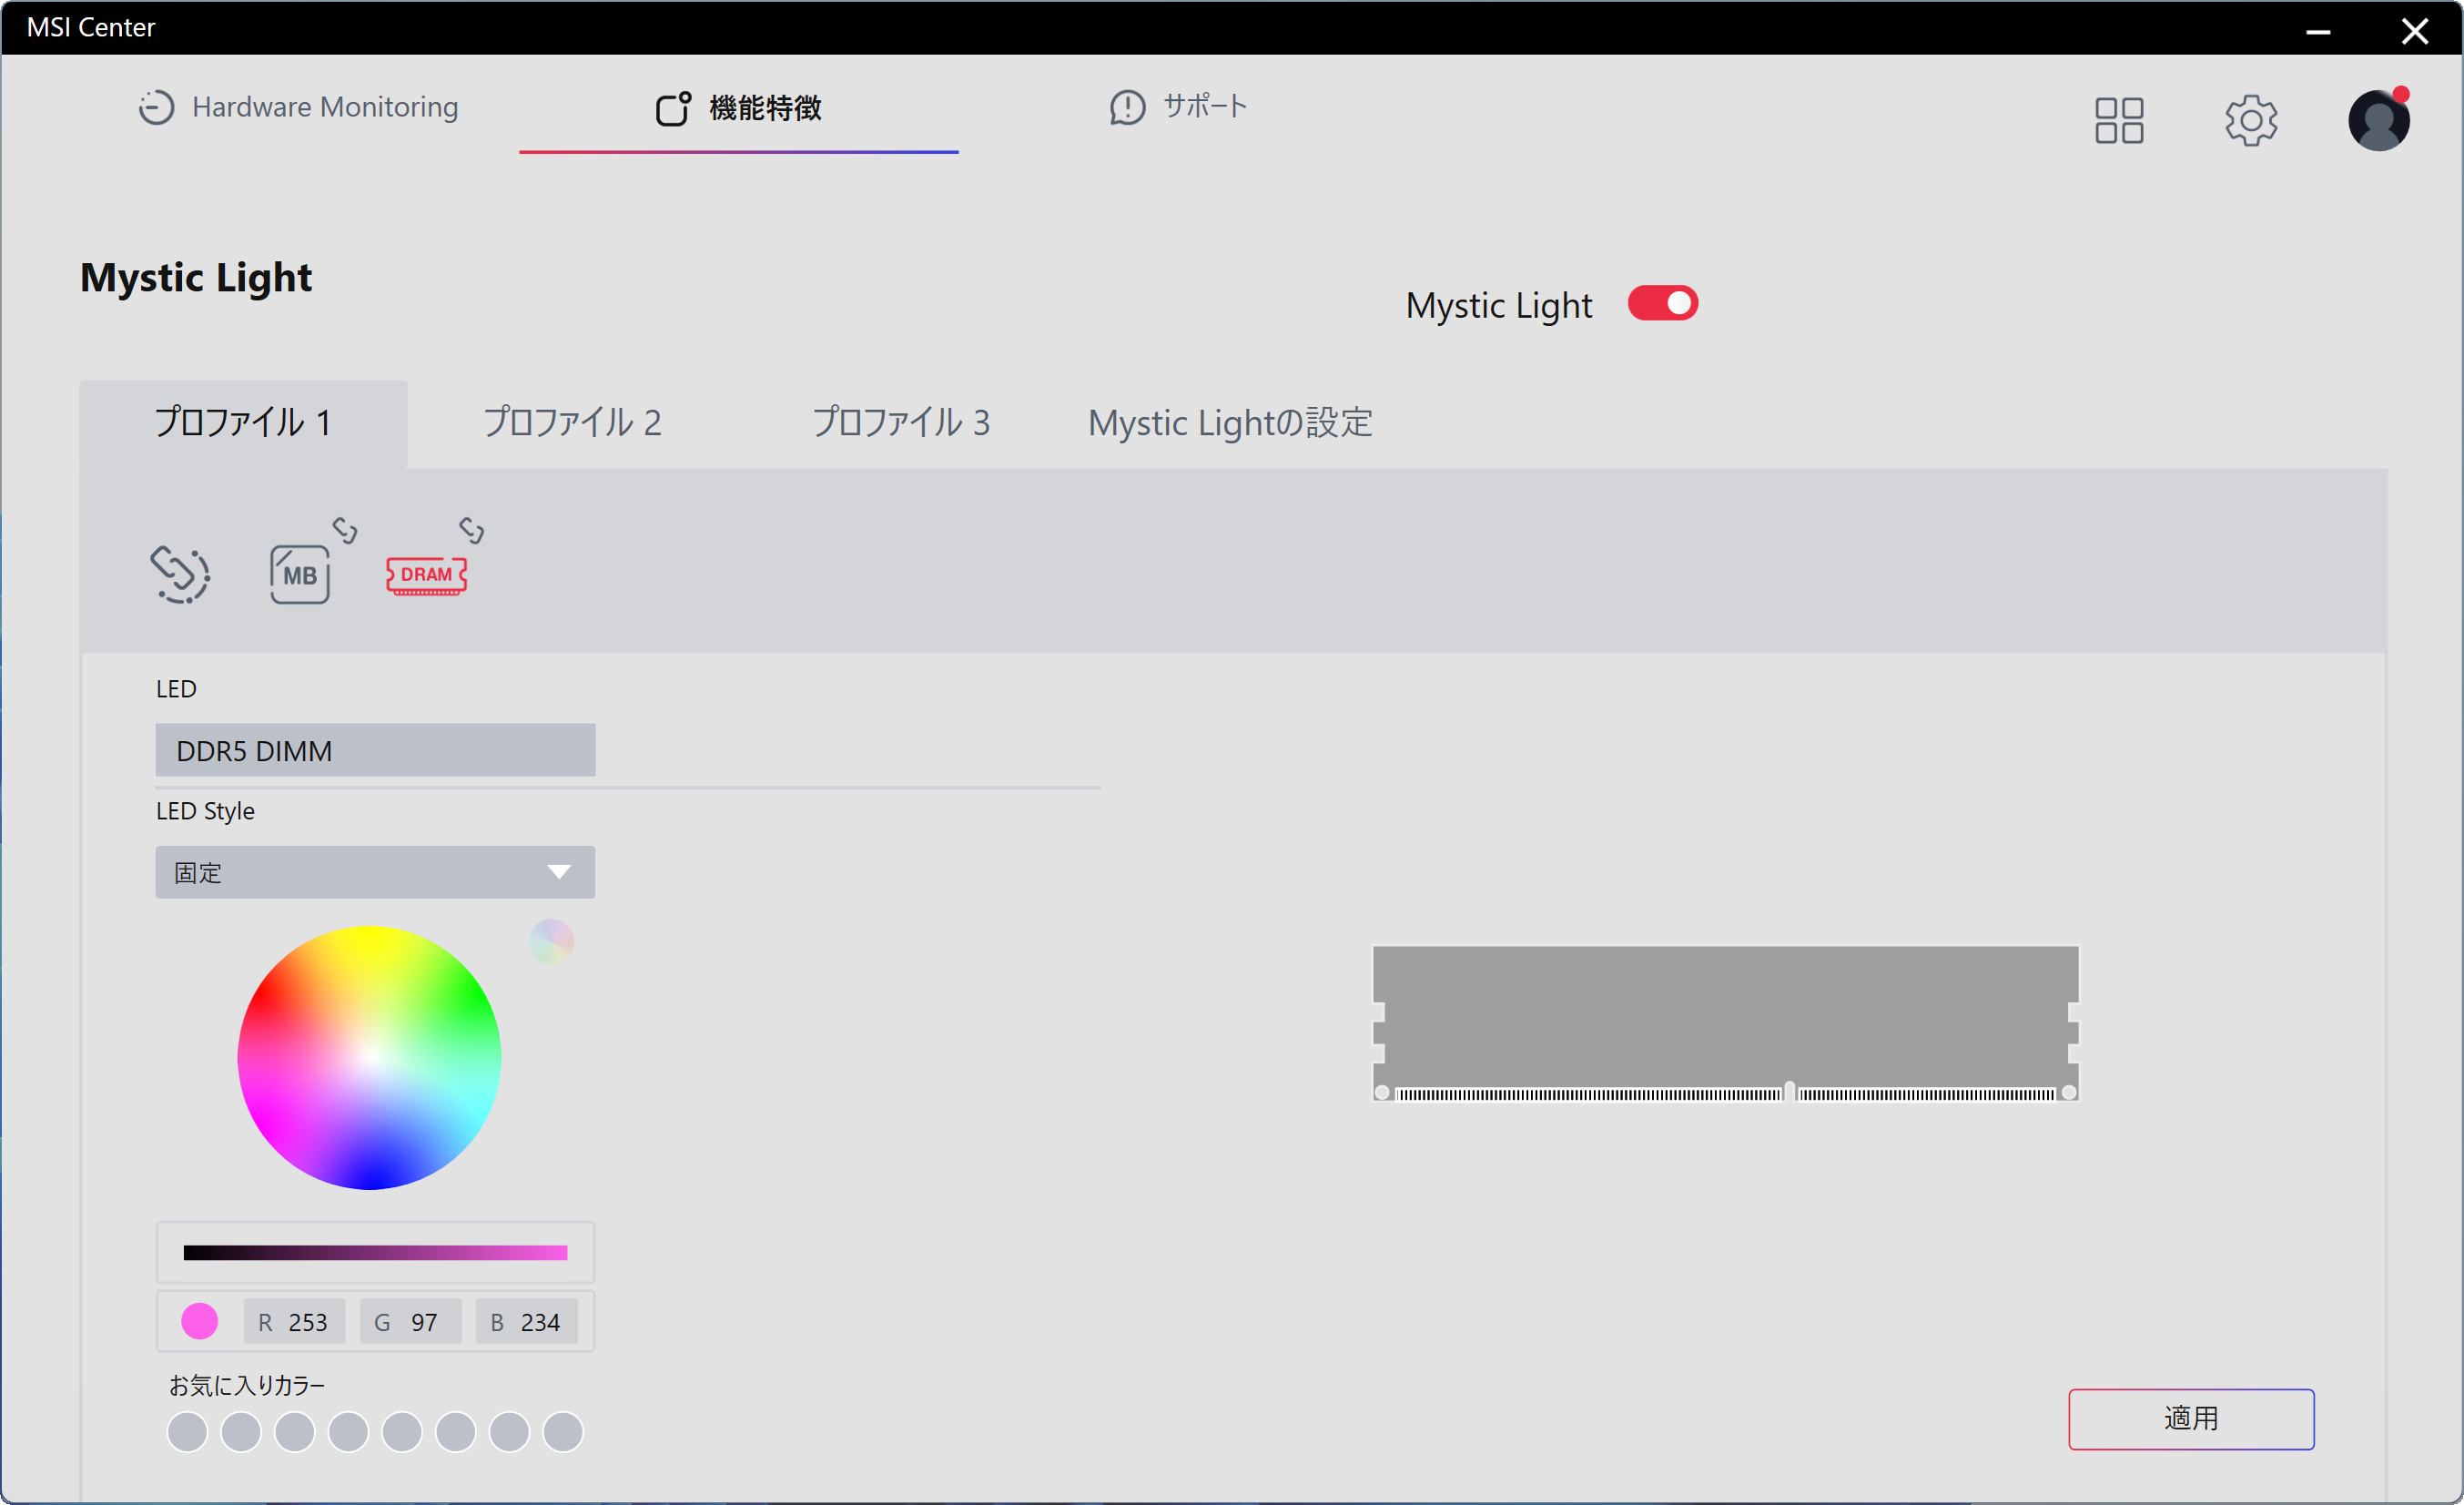
Task: Click the サポート exclamation bubble icon
Action: 1127,107
